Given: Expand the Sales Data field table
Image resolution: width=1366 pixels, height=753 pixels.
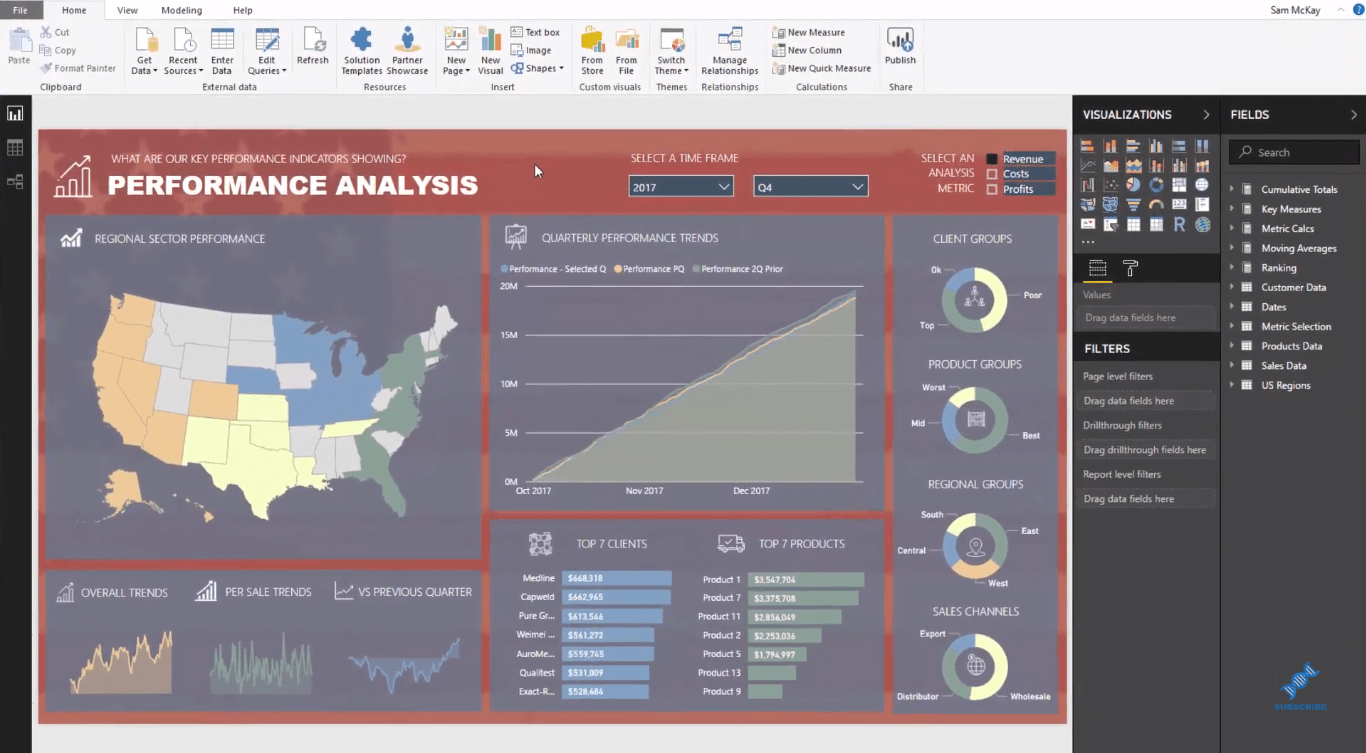Looking at the screenshot, I should click(x=1233, y=366).
